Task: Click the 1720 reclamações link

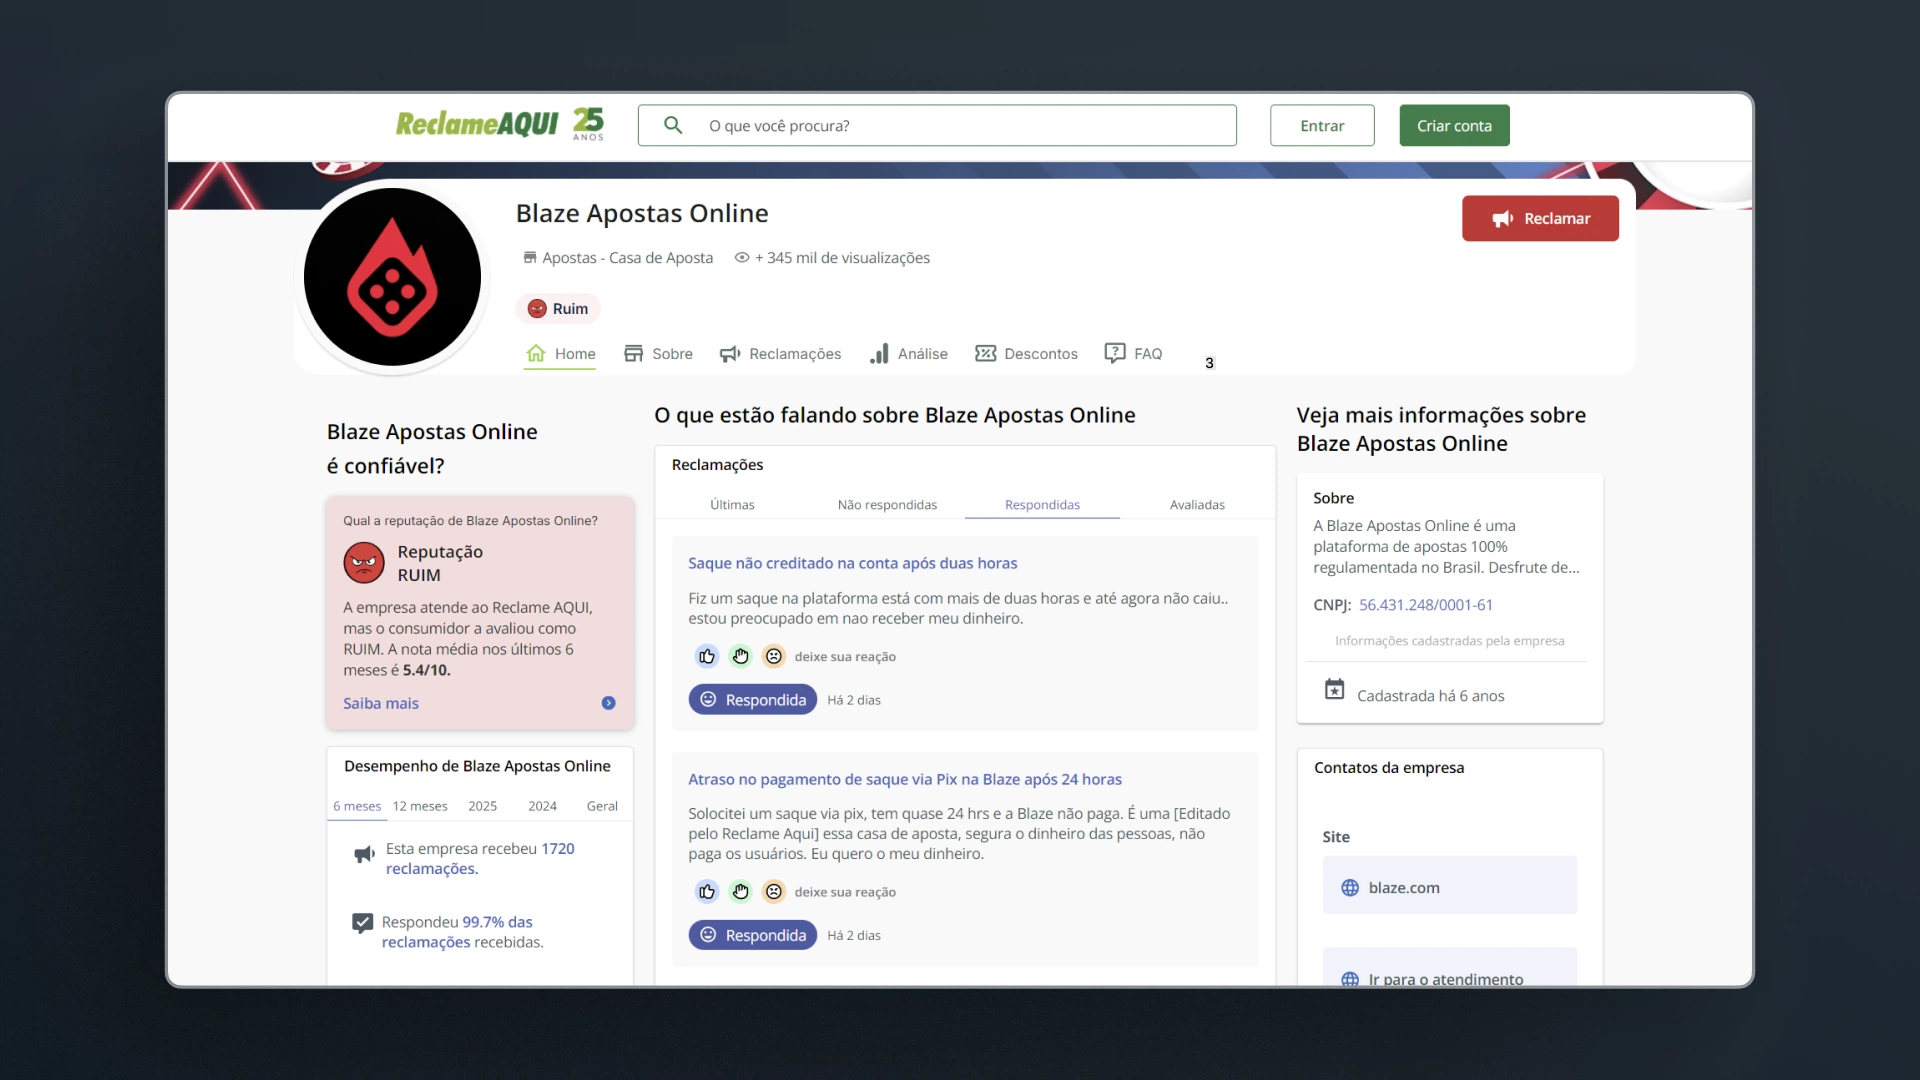Action: point(480,858)
